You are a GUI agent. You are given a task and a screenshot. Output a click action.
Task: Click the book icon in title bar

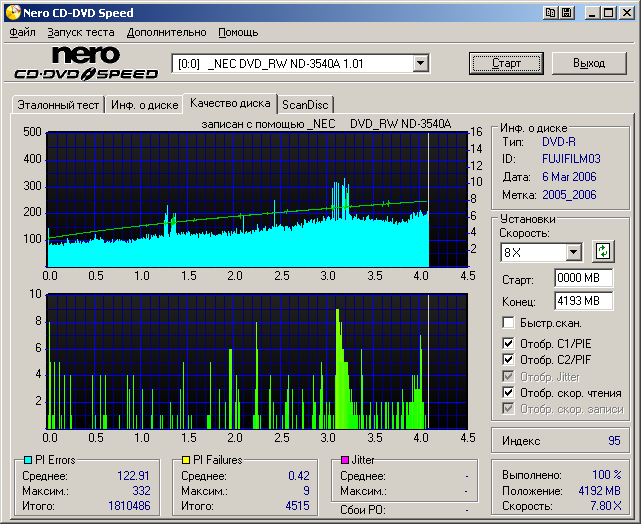551,12
